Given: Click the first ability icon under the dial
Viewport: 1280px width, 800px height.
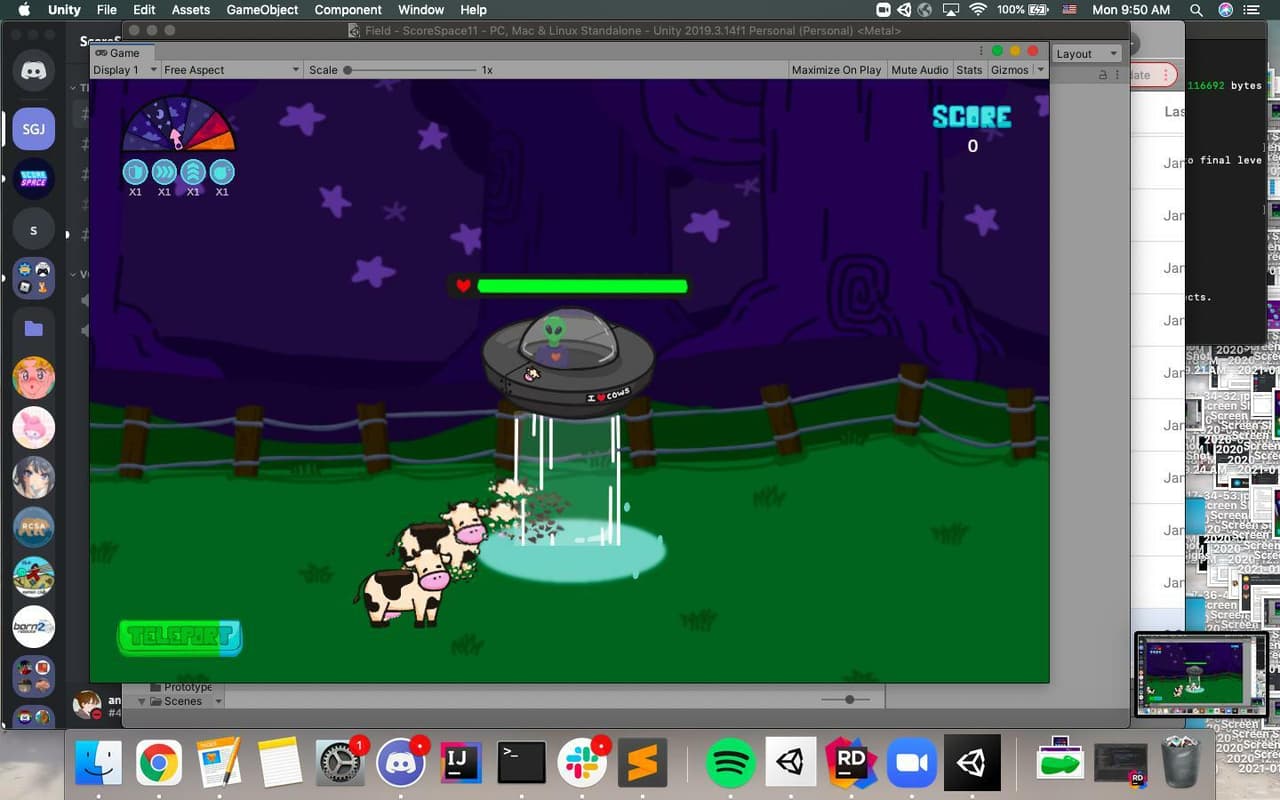Looking at the screenshot, I should (x=135, y=171).
